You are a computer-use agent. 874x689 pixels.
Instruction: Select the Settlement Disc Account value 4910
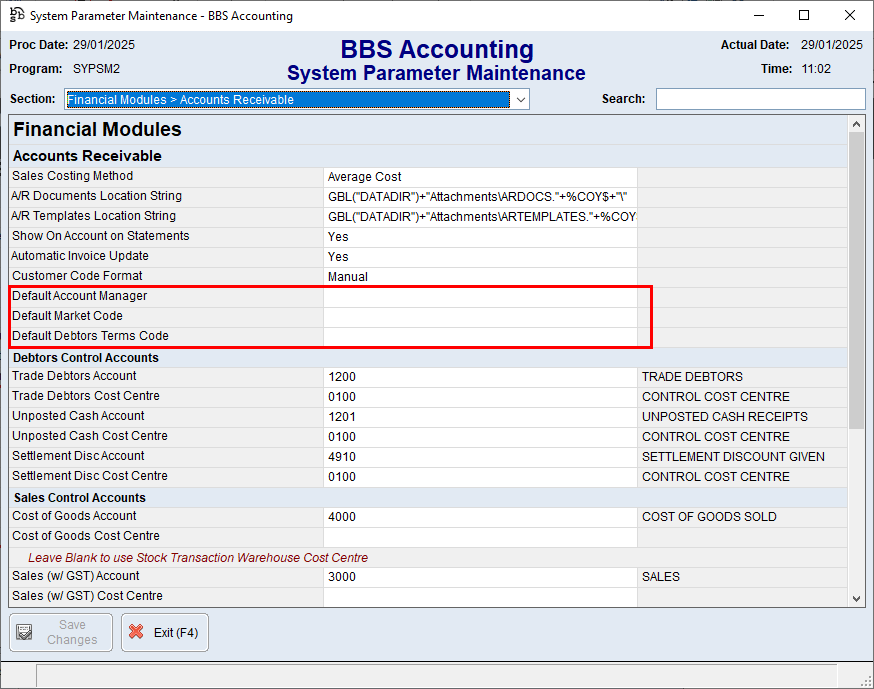click(480, 457)
